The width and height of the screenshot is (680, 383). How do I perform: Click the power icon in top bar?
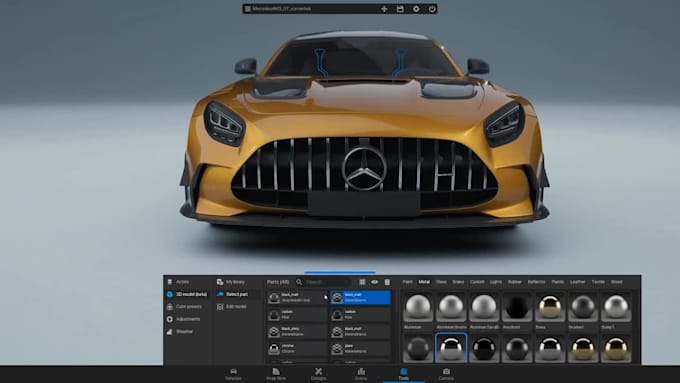[x=432, y=9]
